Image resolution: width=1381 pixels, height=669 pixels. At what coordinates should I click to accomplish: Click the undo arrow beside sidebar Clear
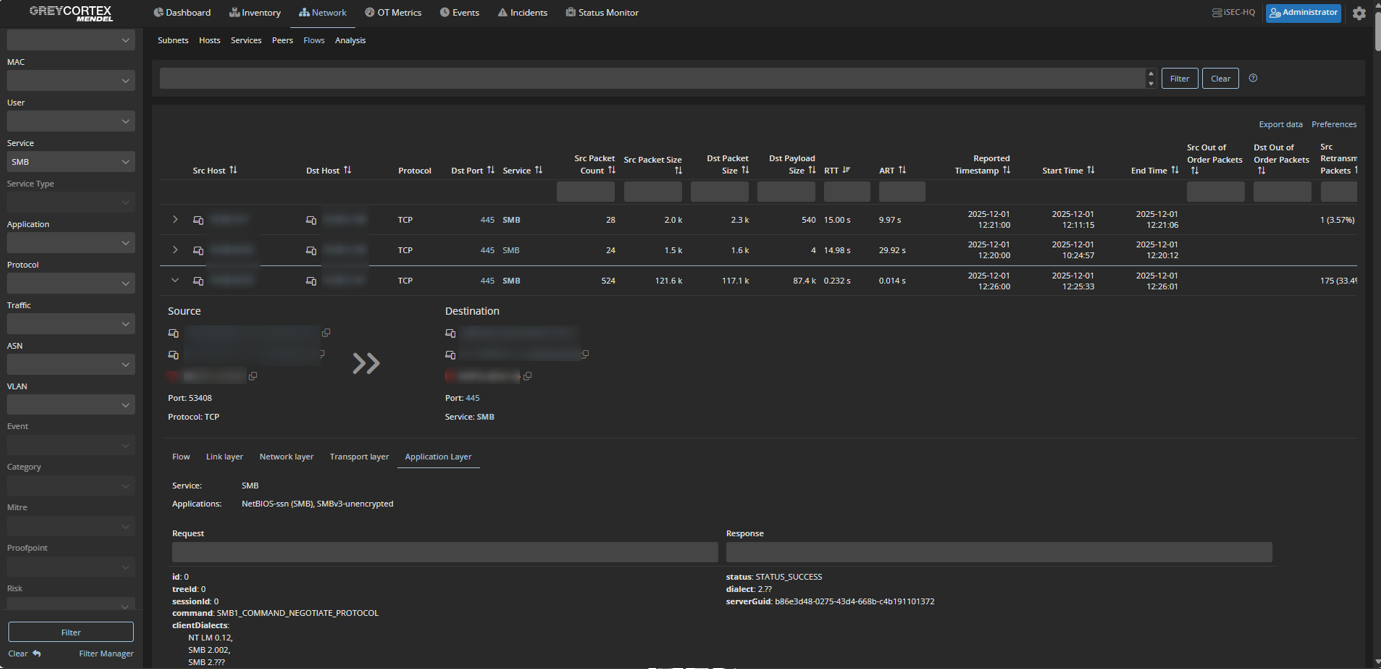37,653
